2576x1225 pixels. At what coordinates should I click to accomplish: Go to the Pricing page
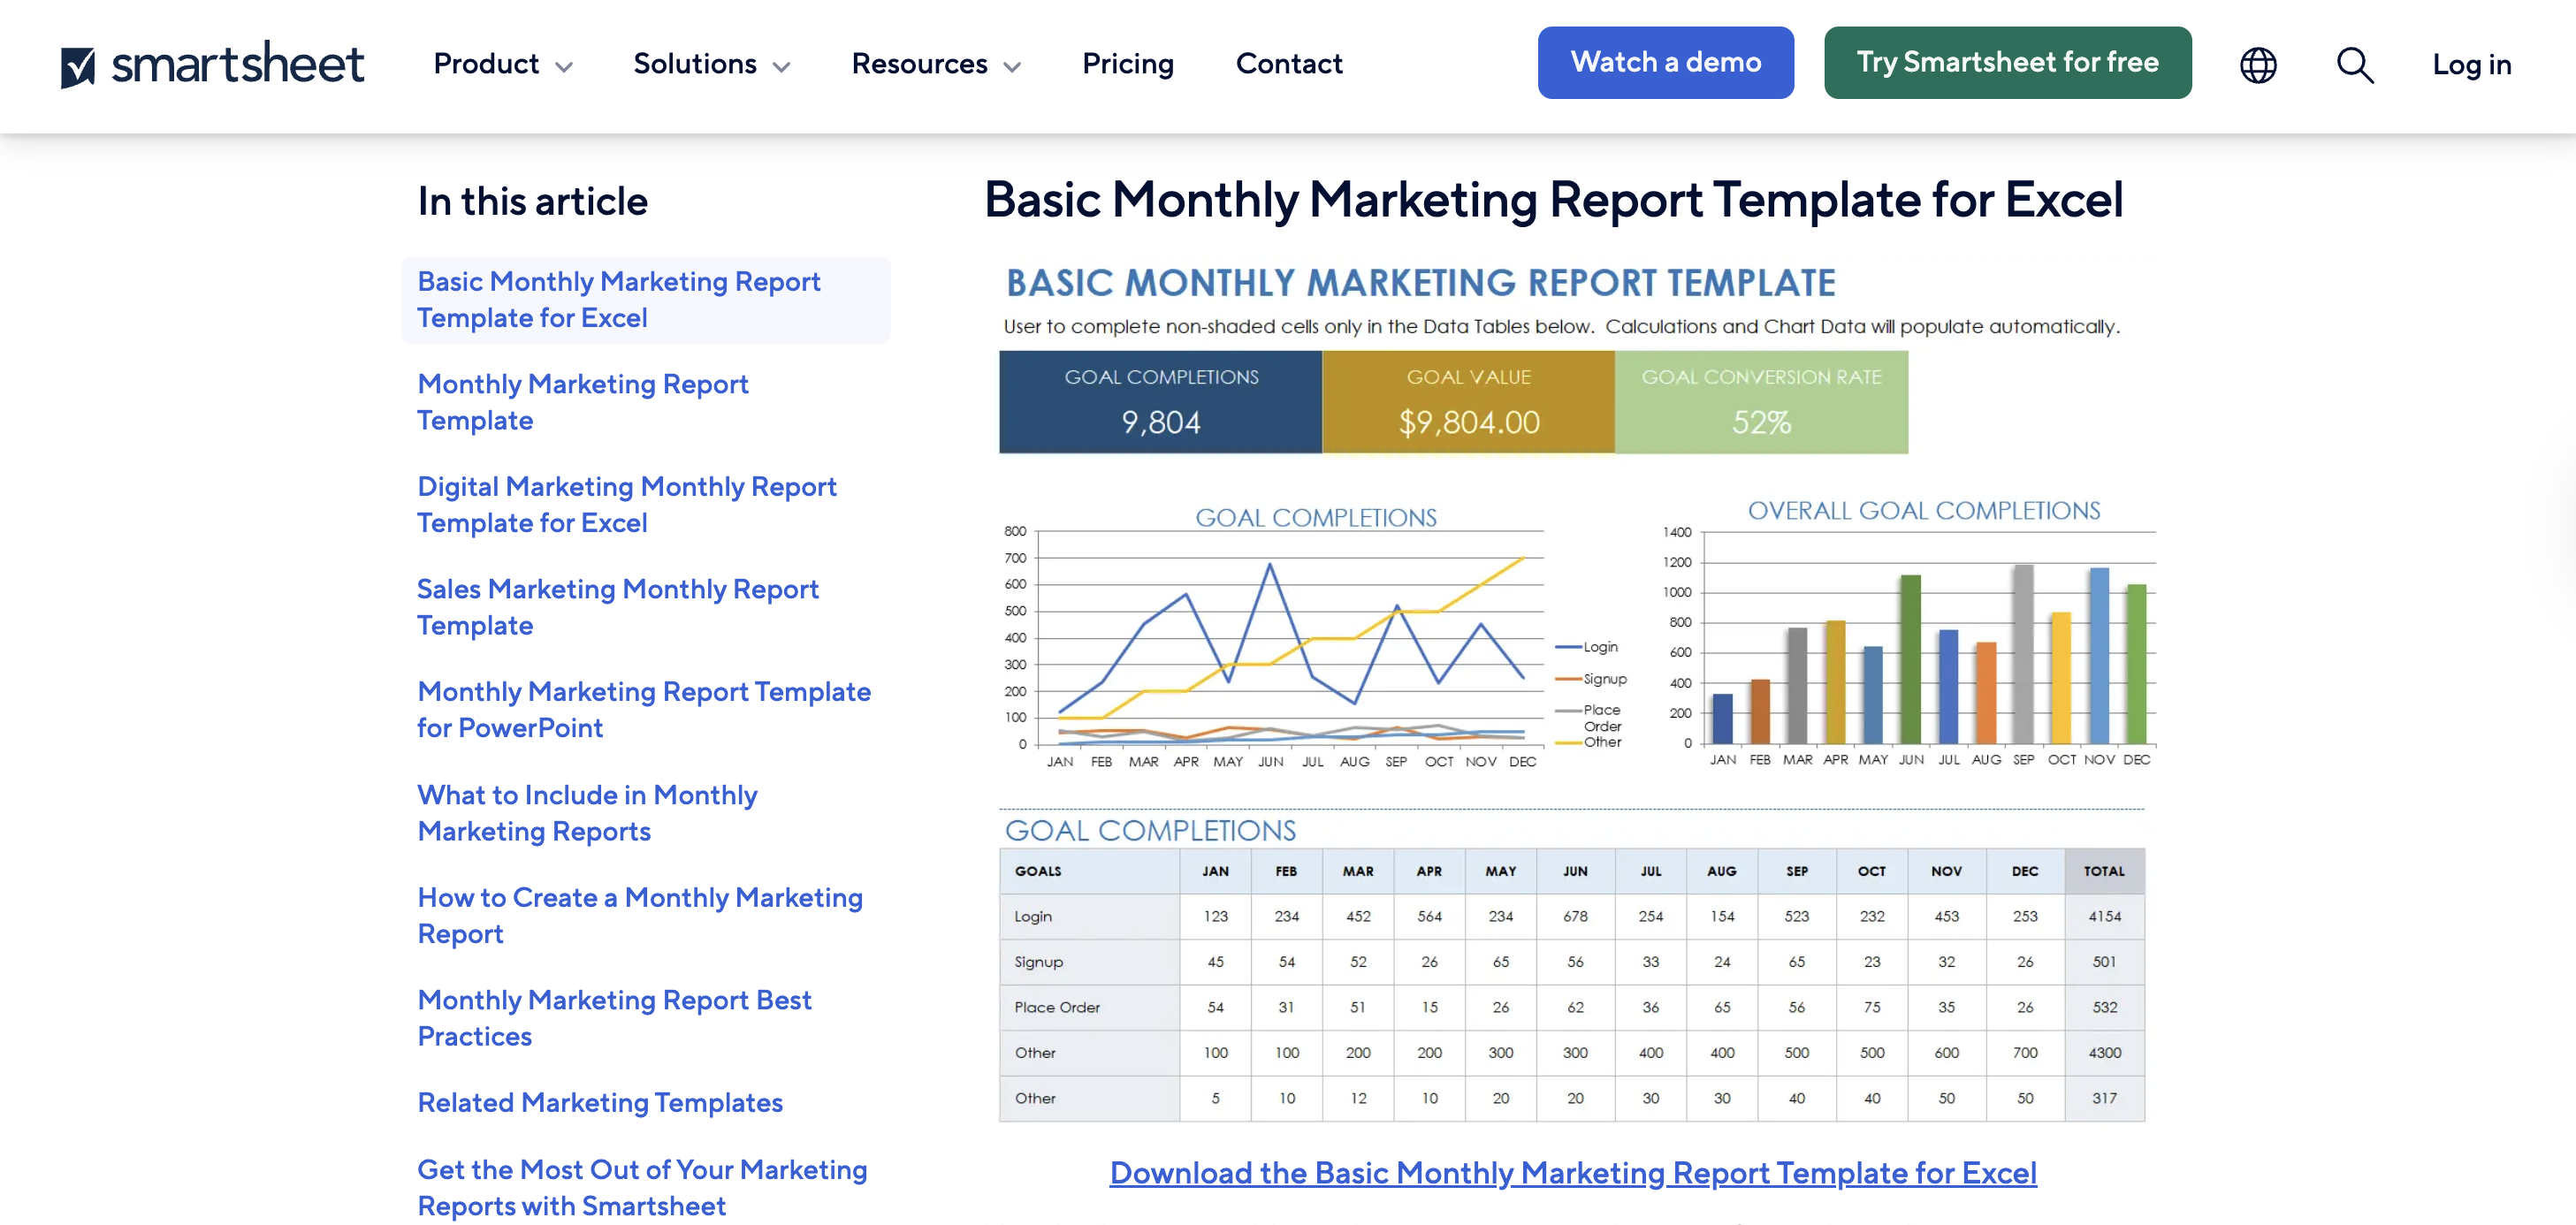1128,64
